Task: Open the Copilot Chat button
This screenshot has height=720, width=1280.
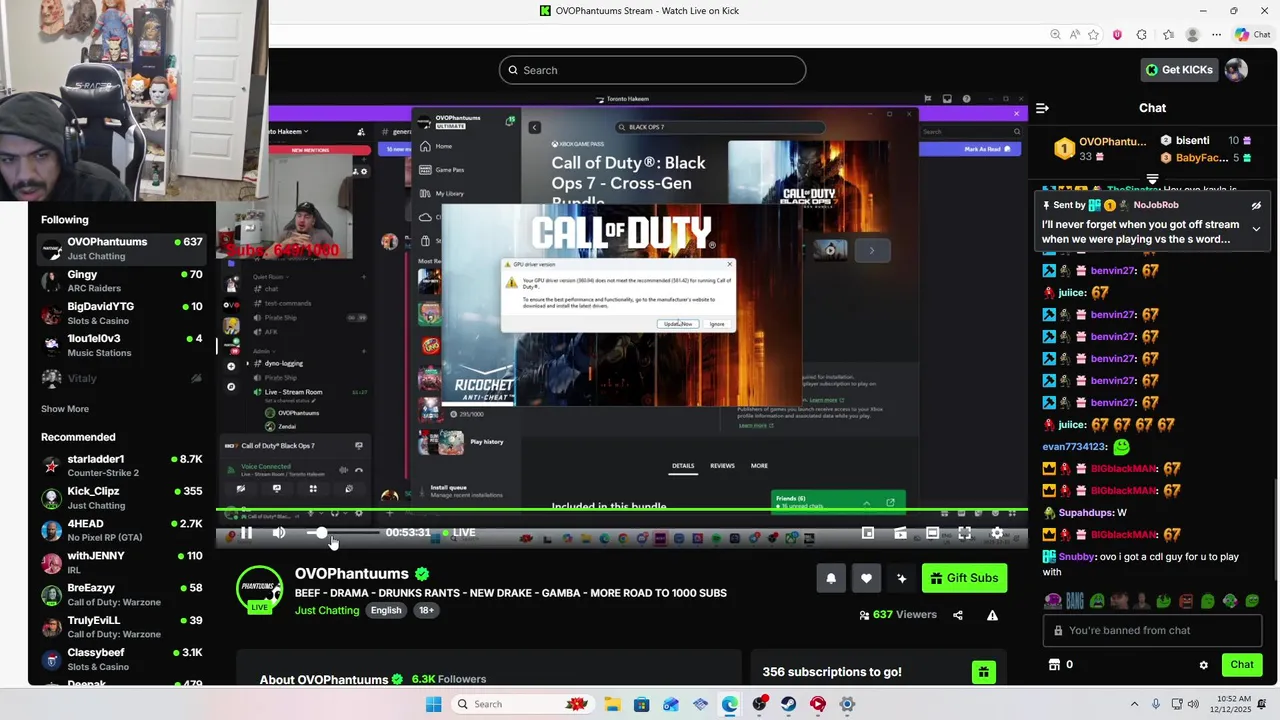Action: pyautogui.click(x=1252, y=34)
